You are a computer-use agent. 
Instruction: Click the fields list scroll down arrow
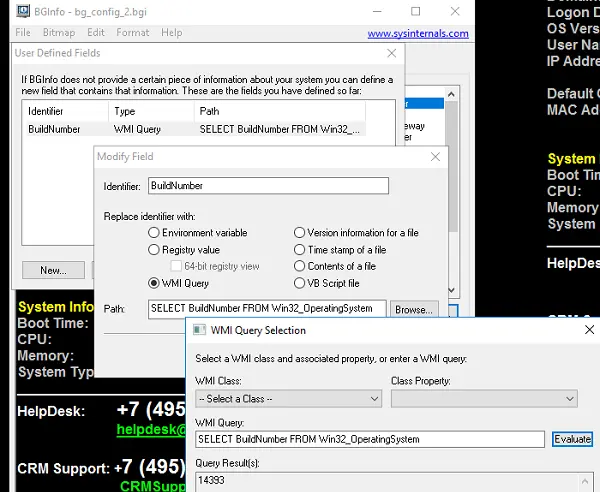[x=452, y=290]
